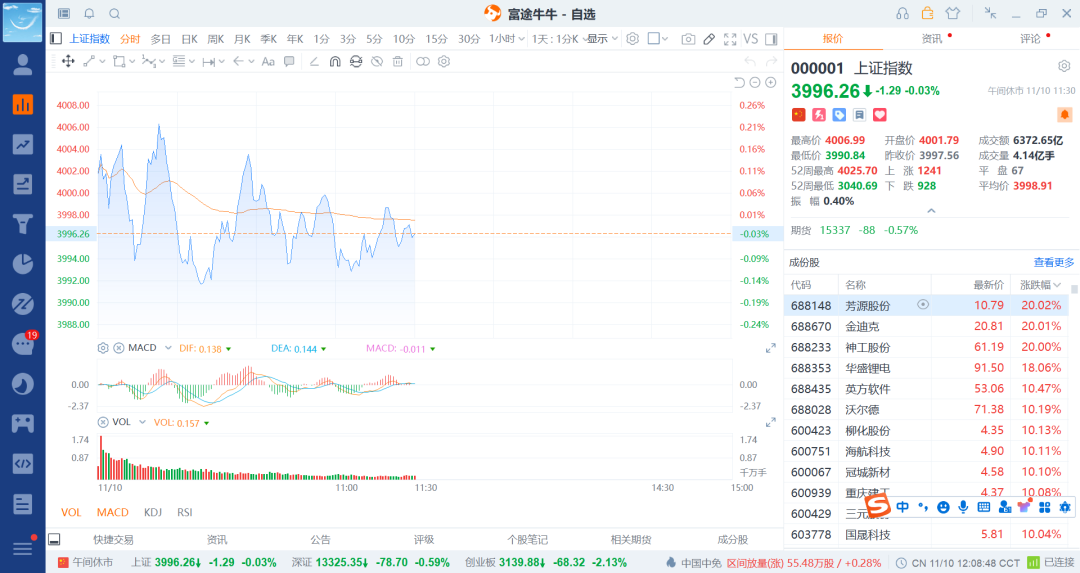The image size is (1080, 573).
Task: Toggle the right side panel icon next to VS
Action: click(x=771, y=39)
